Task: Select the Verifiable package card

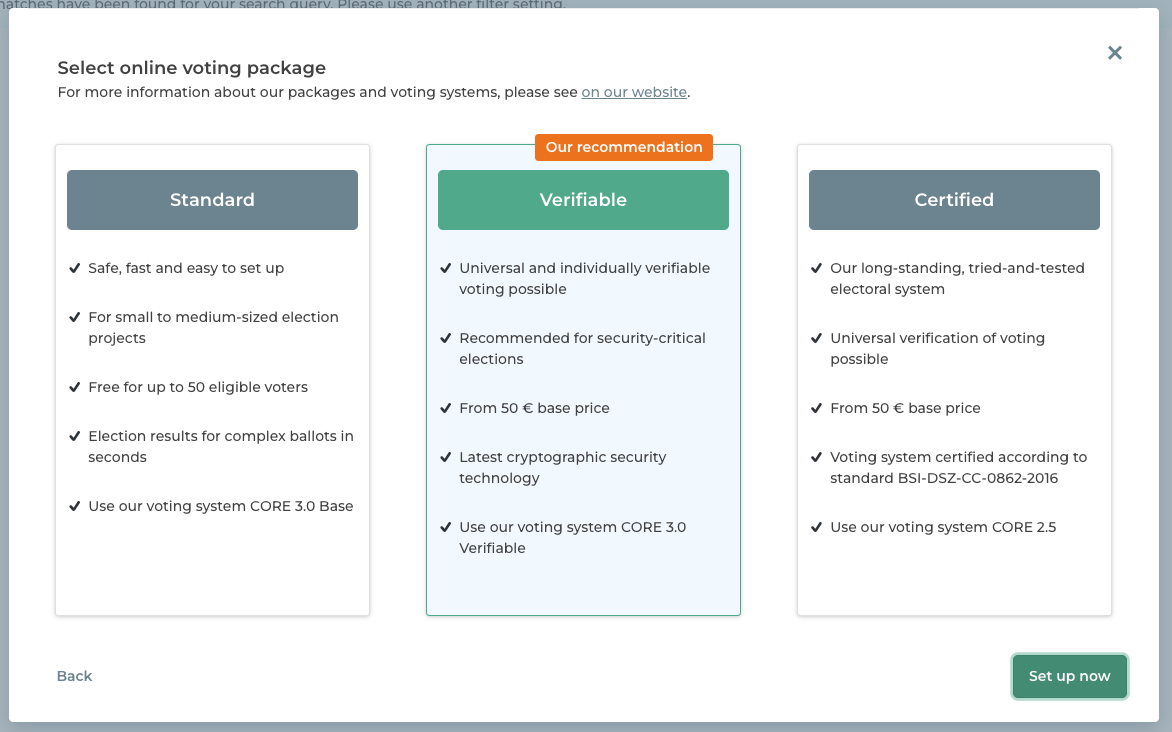Action: (x=583, y=380)
